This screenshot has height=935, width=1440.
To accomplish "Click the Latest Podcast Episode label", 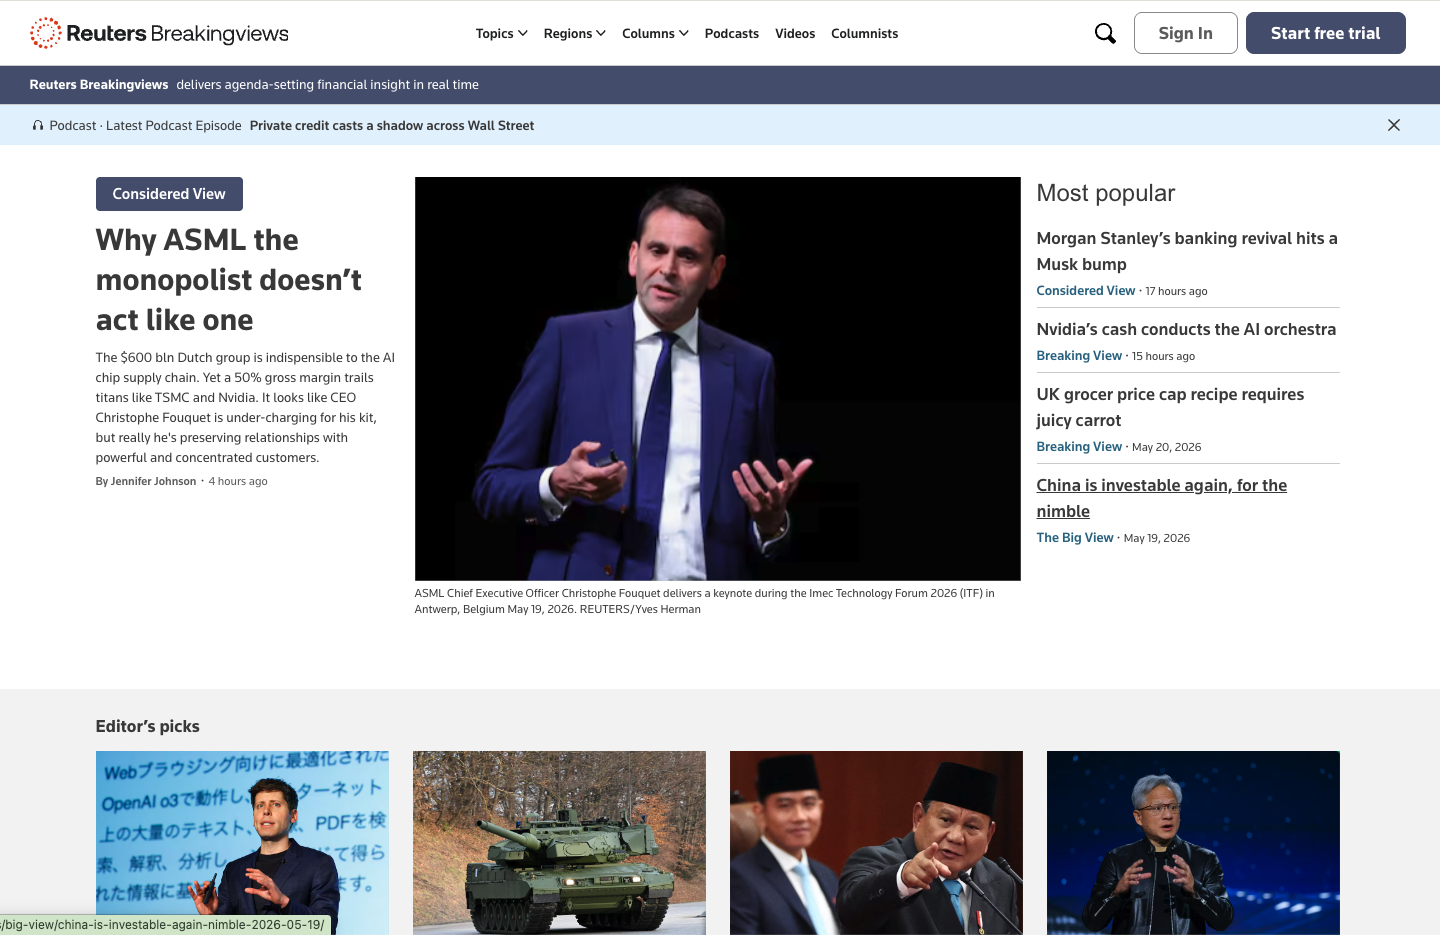I will 174,125.
